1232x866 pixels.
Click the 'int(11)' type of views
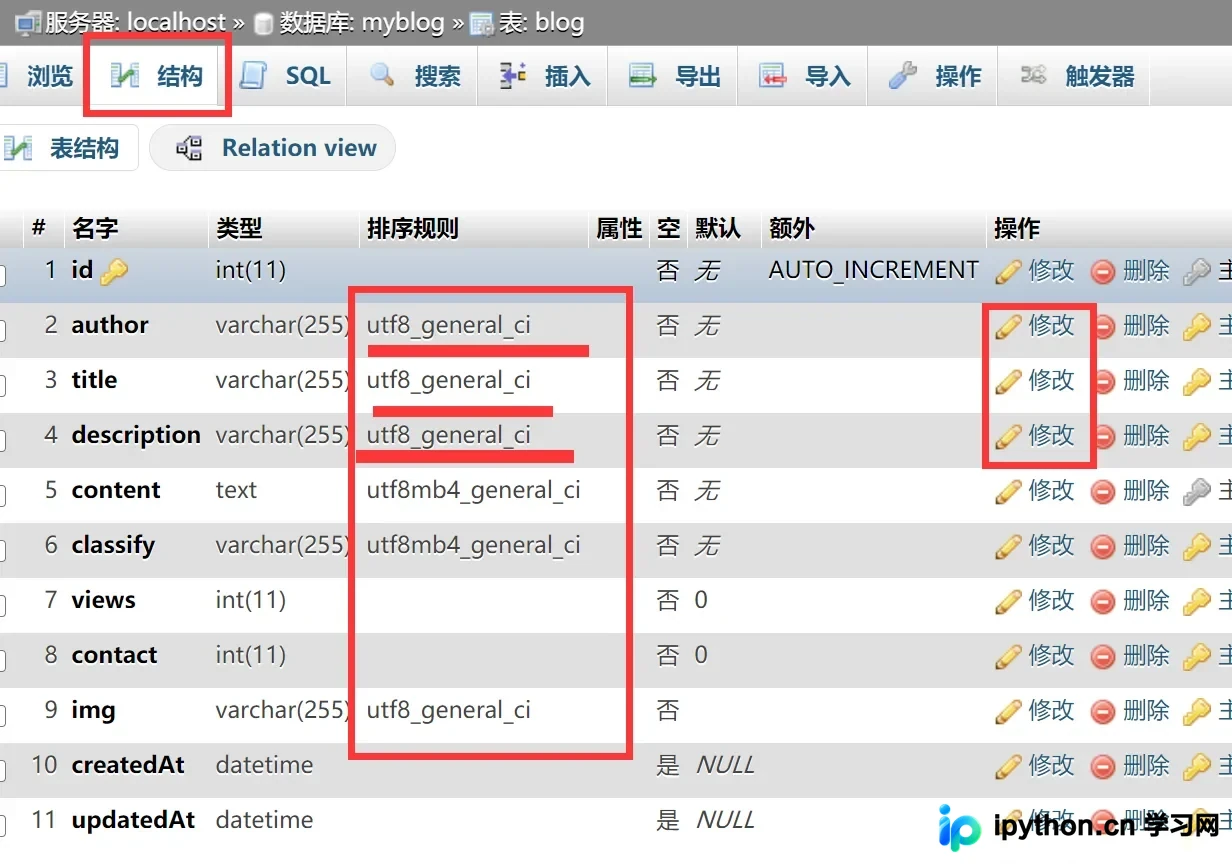250,600
